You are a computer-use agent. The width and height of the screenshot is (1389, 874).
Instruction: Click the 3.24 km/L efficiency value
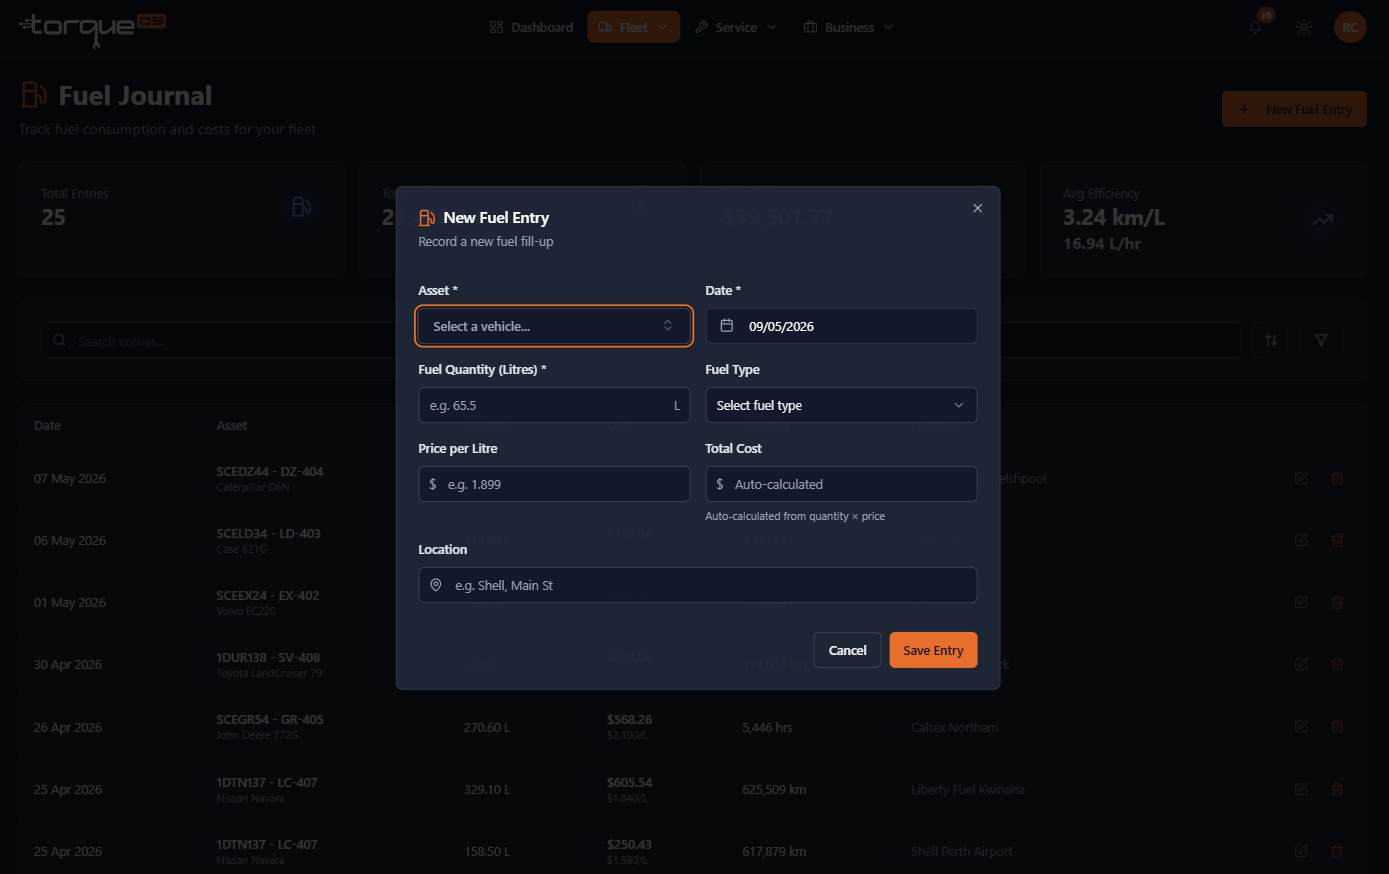(x=1113, y=218)
